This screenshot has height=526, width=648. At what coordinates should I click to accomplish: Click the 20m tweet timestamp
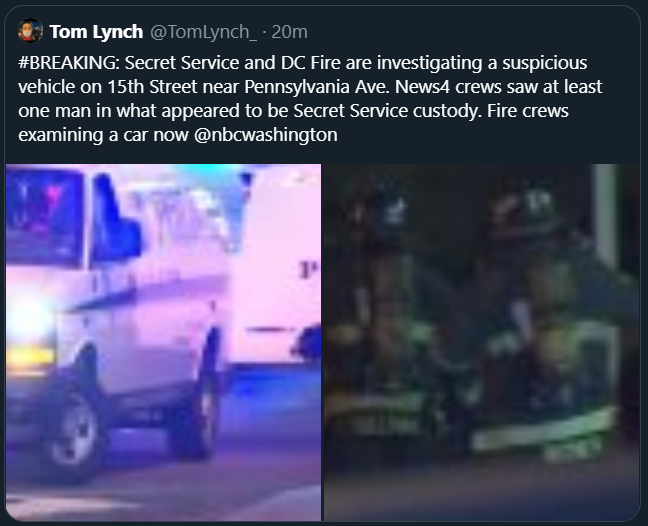click(x=289, y=32)
